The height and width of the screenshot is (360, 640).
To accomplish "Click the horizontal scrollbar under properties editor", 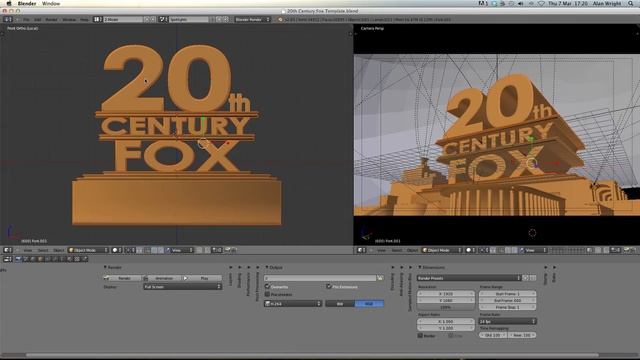I will coord(312,355).
